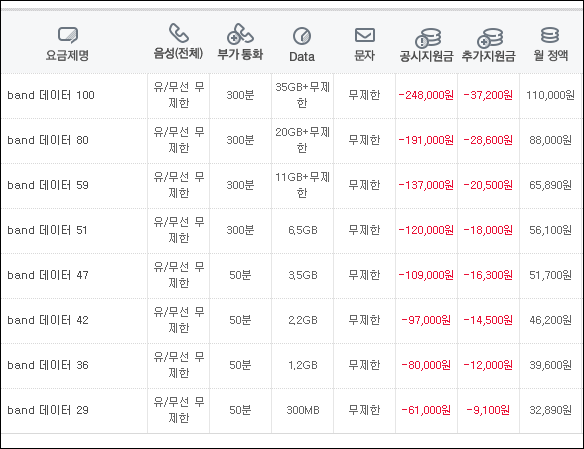Select the band 데이터 59 plan name
The height and width of the screenshot is (449, 584).
[48, 185]
